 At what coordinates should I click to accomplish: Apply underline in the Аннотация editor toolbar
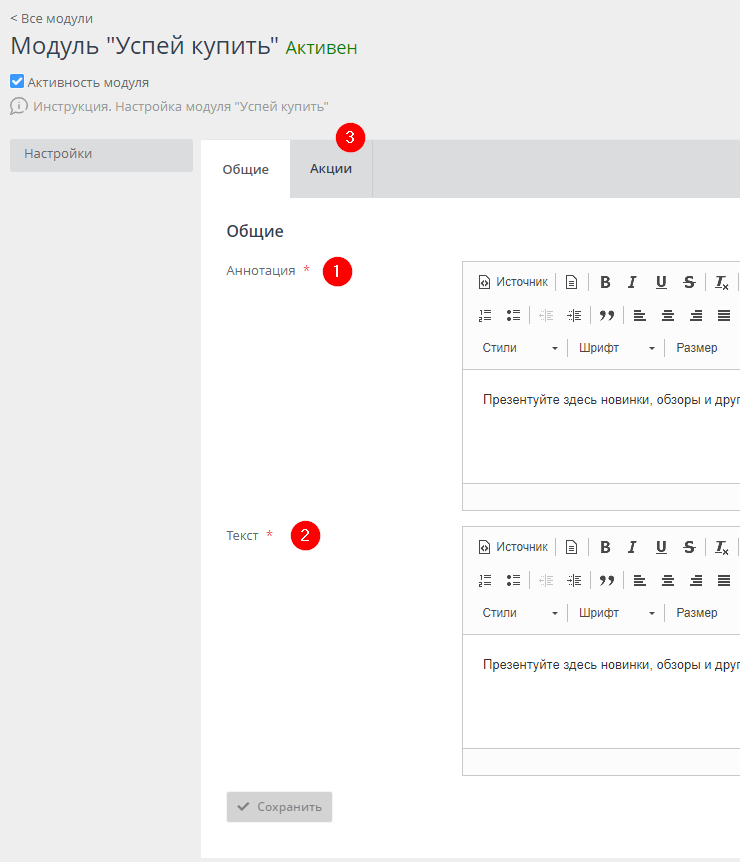661,282
